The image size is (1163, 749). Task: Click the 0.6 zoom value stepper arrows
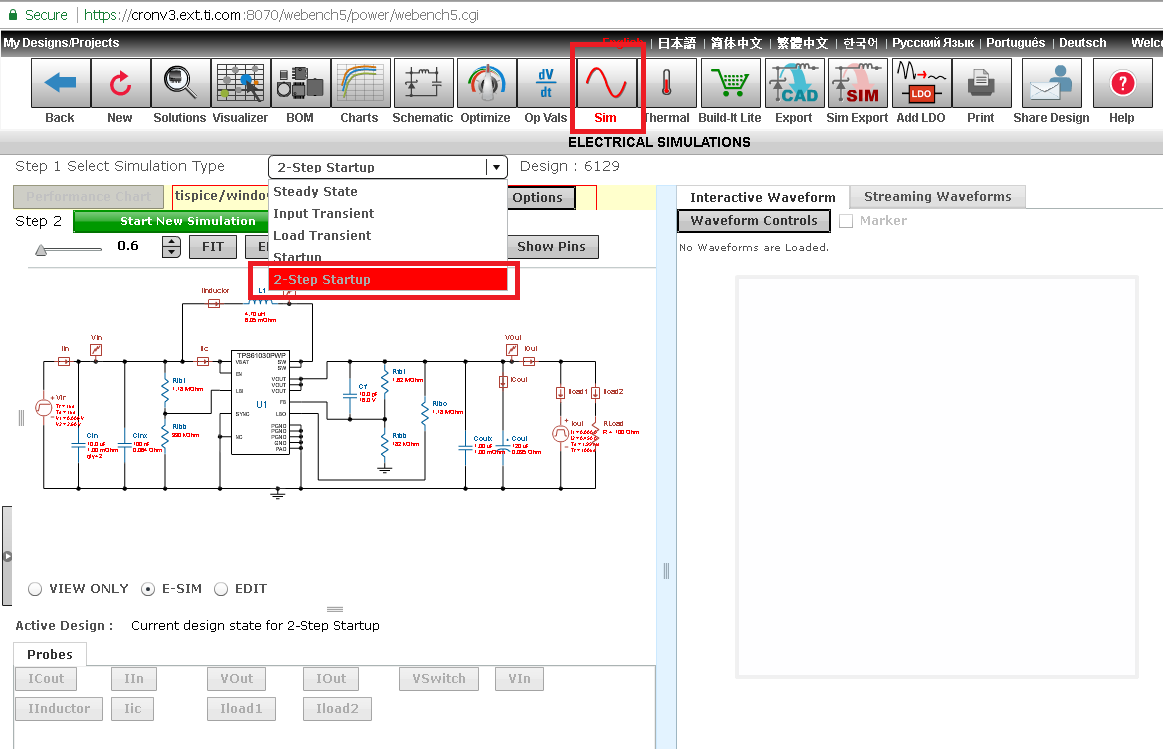[171, 247]
